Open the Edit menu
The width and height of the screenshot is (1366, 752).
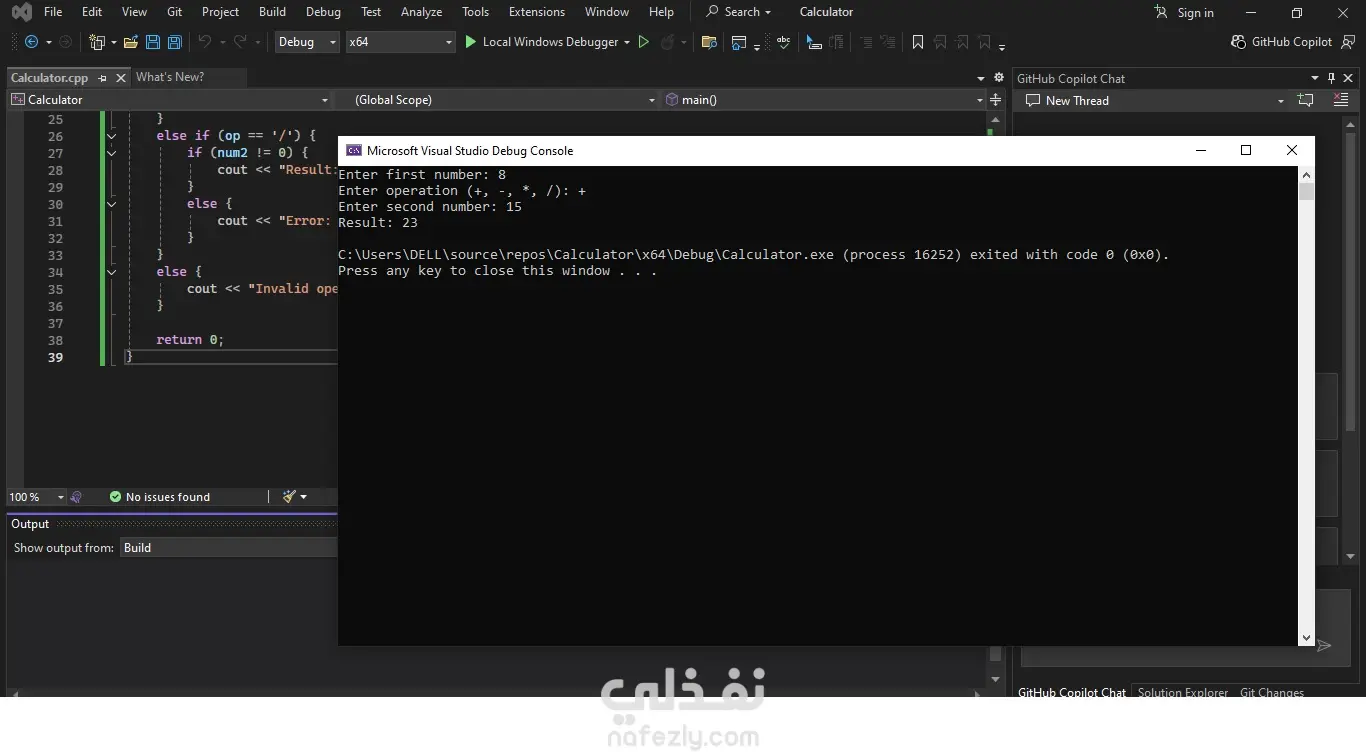click(x=92, y=12)
